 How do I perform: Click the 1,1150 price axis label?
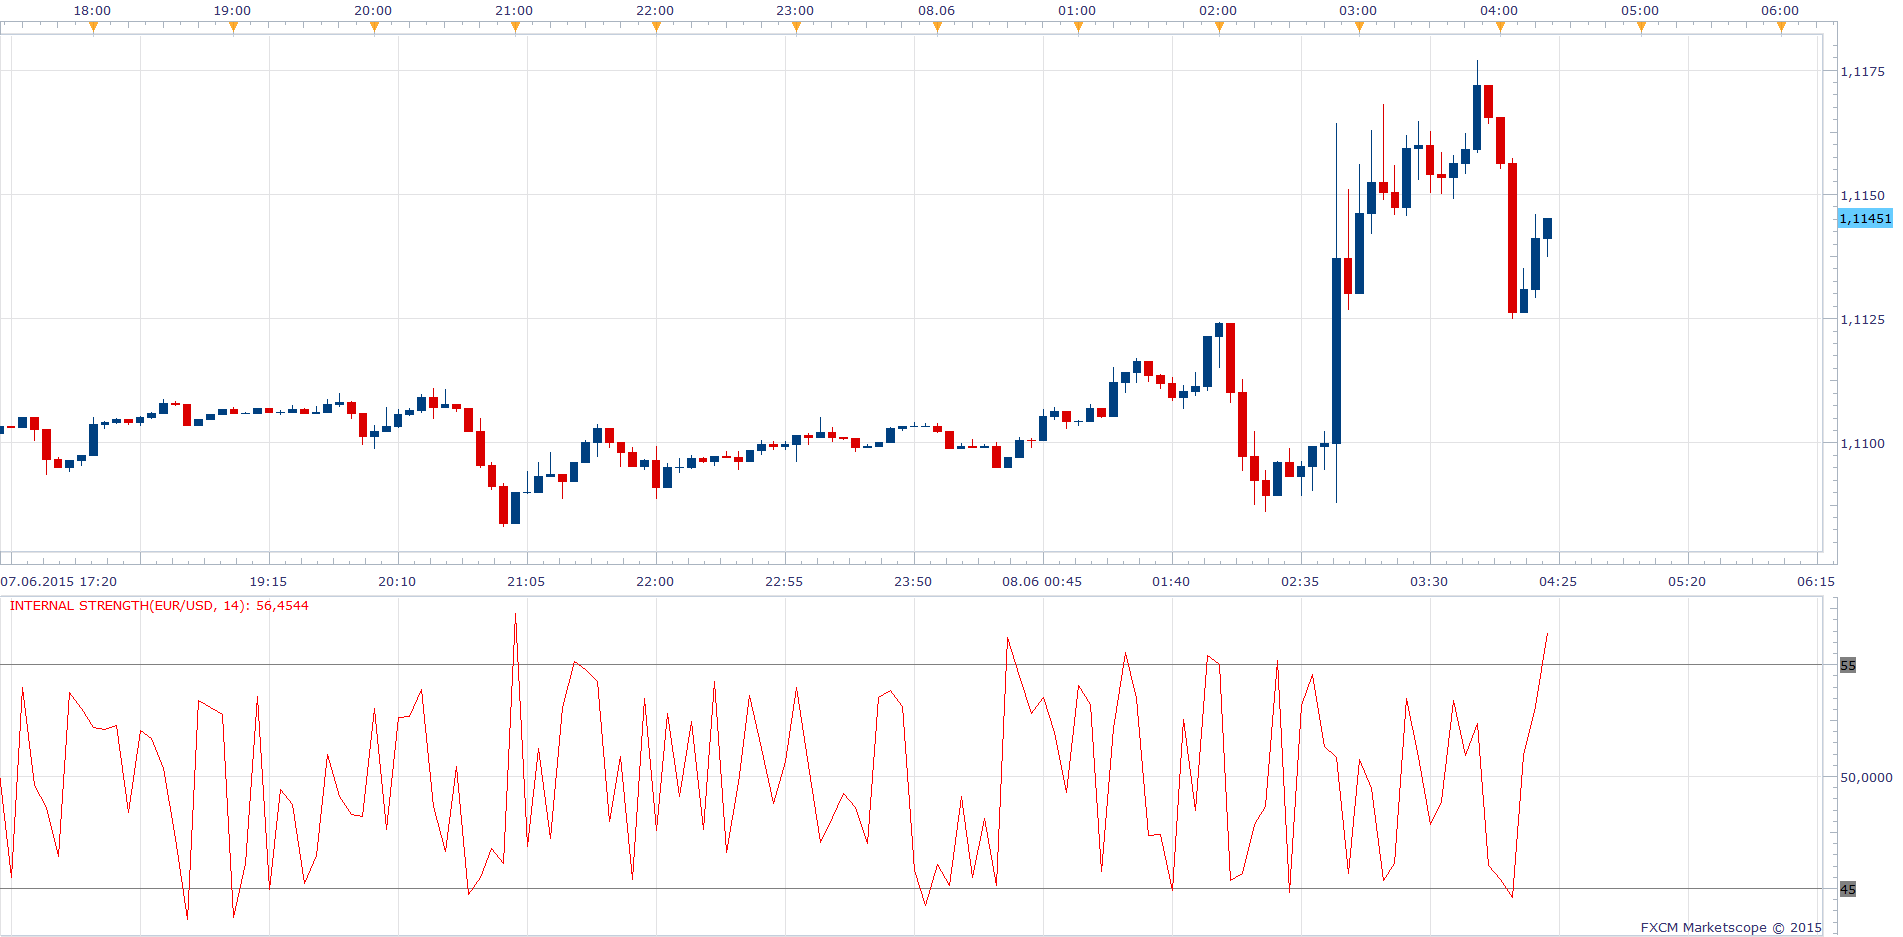tap(1863, 196)
